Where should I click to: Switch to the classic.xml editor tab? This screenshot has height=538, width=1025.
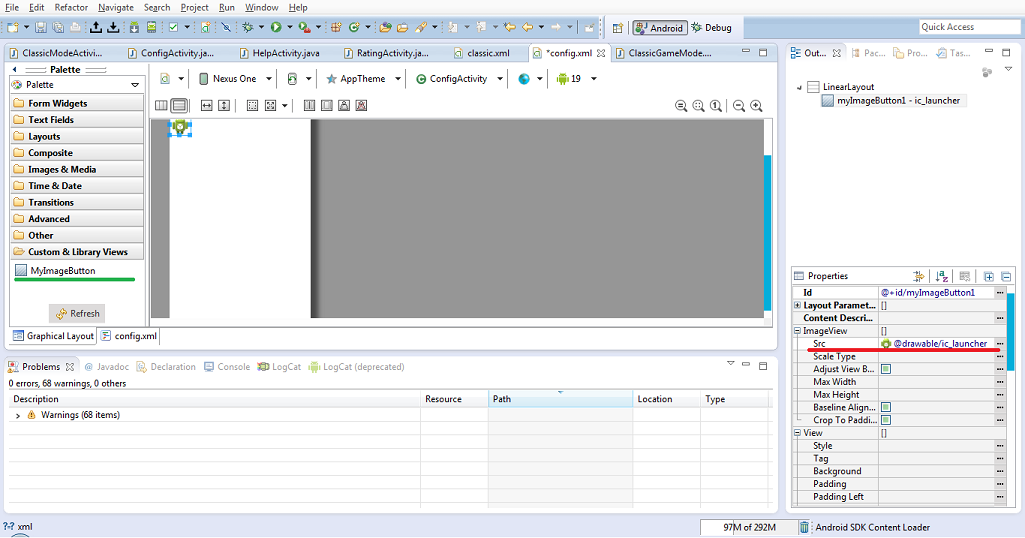481,53
